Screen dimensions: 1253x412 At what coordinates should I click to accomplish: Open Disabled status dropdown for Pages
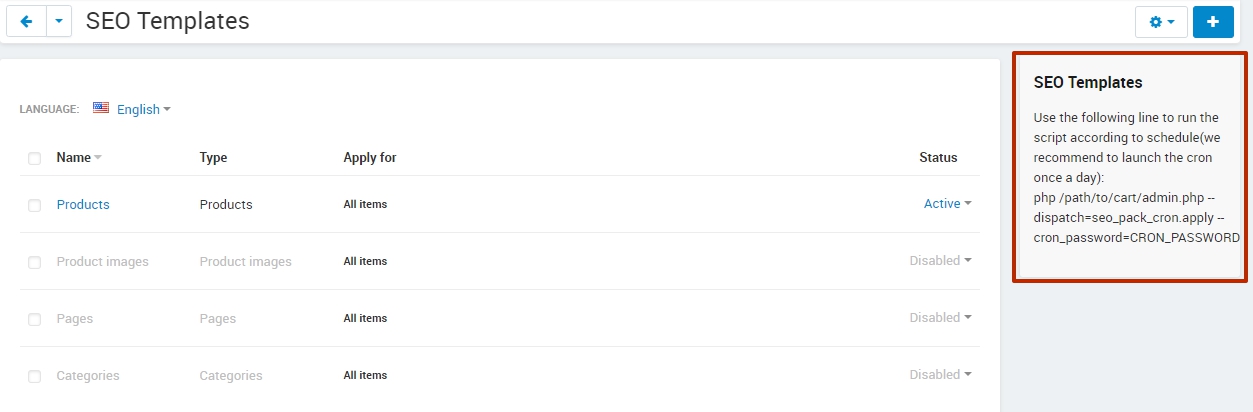tap(941, 317)
